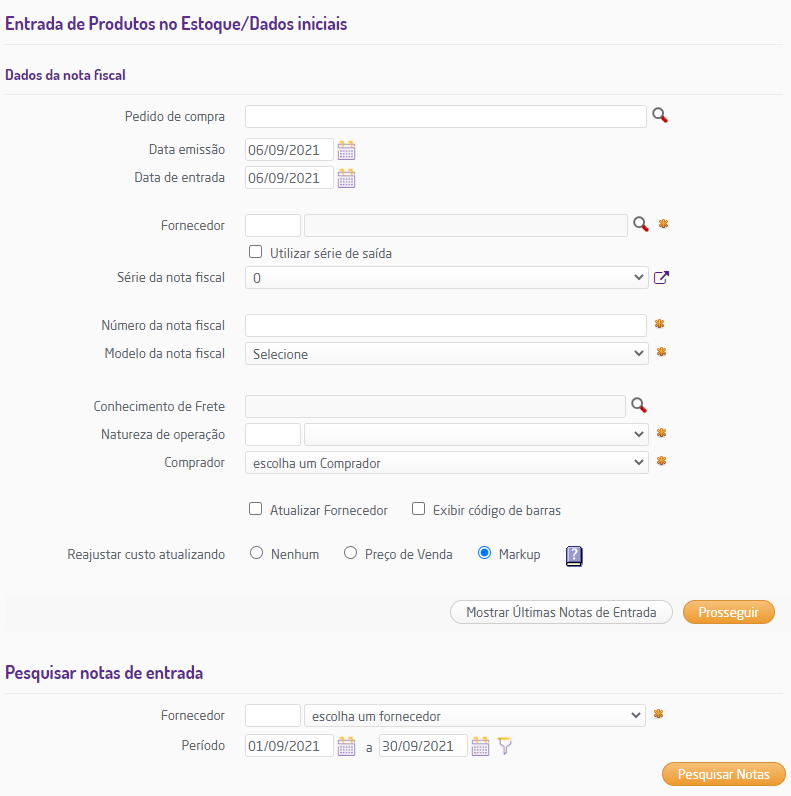This screenshot has width=791, height=796.
Task: Click the Período filter funnel icon
Action: 505,746
